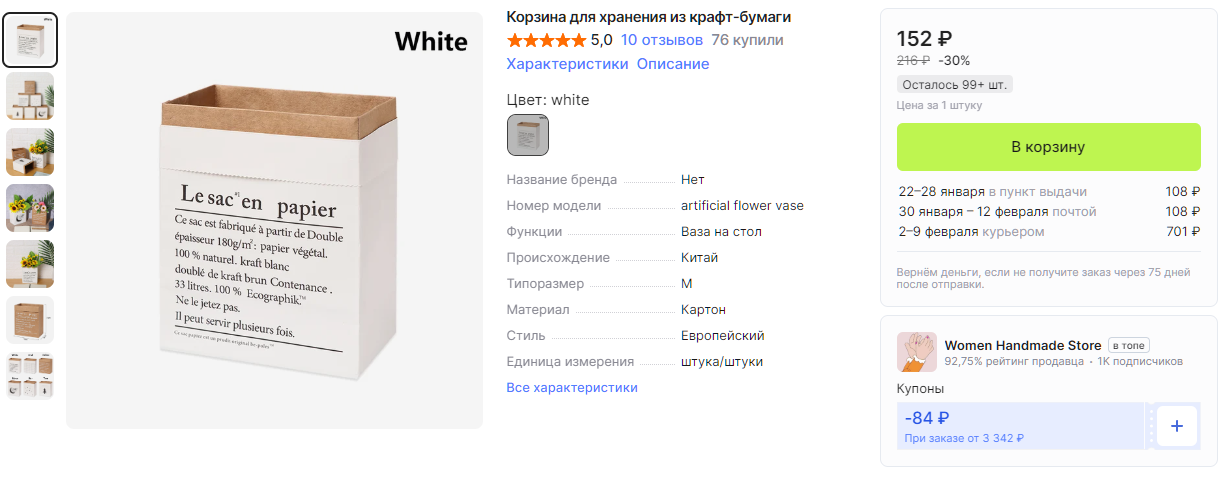The height and width of the screenshot is (502, 1231).
Task: Click the Осталось 99+ шт. stock label
Action: click(954, 85)
